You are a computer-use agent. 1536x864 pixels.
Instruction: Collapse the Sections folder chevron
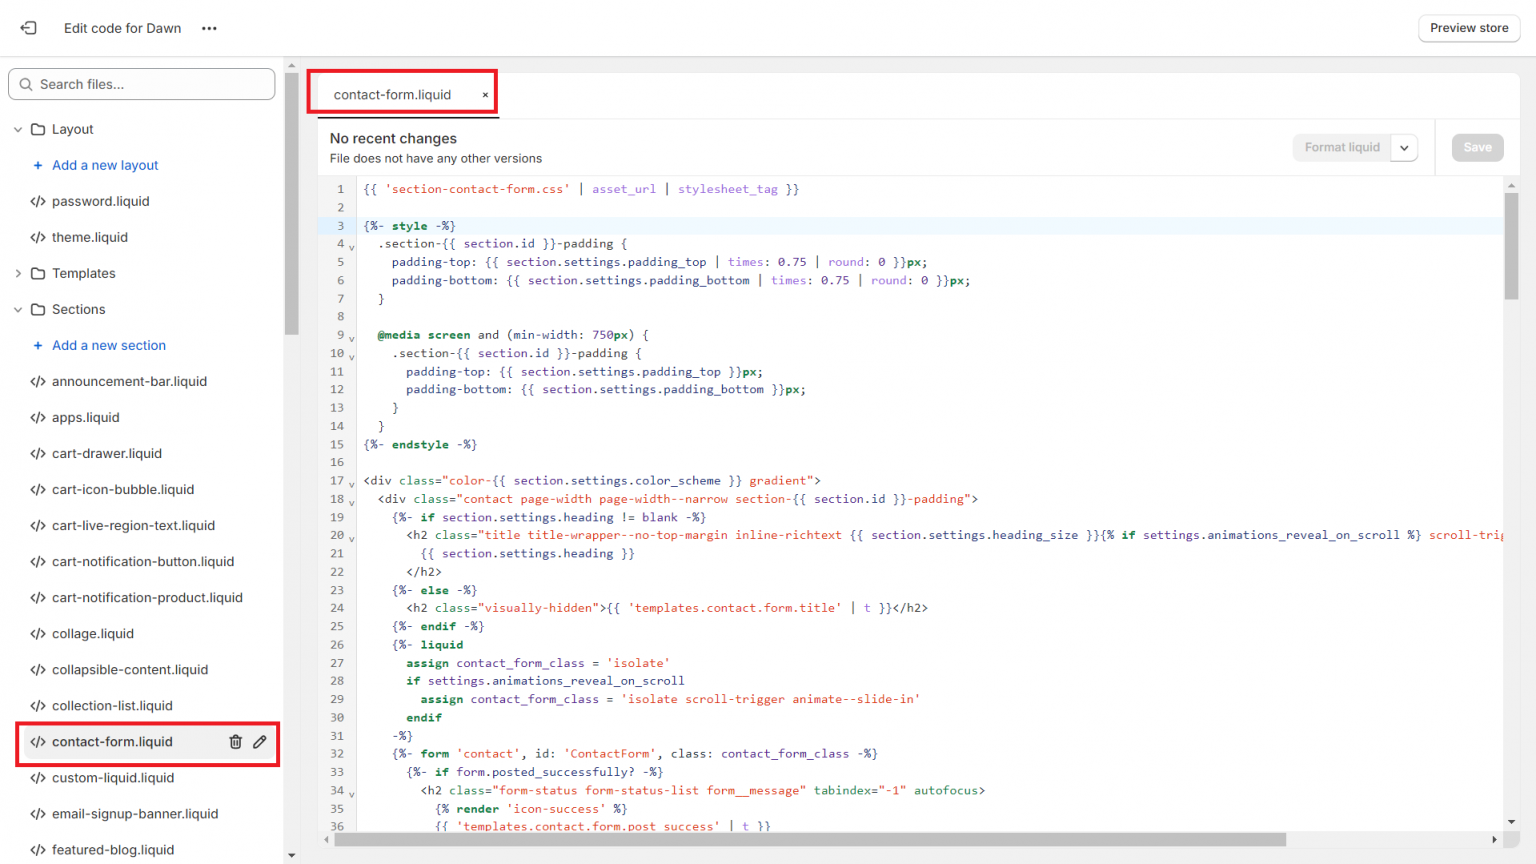point(18,310)
